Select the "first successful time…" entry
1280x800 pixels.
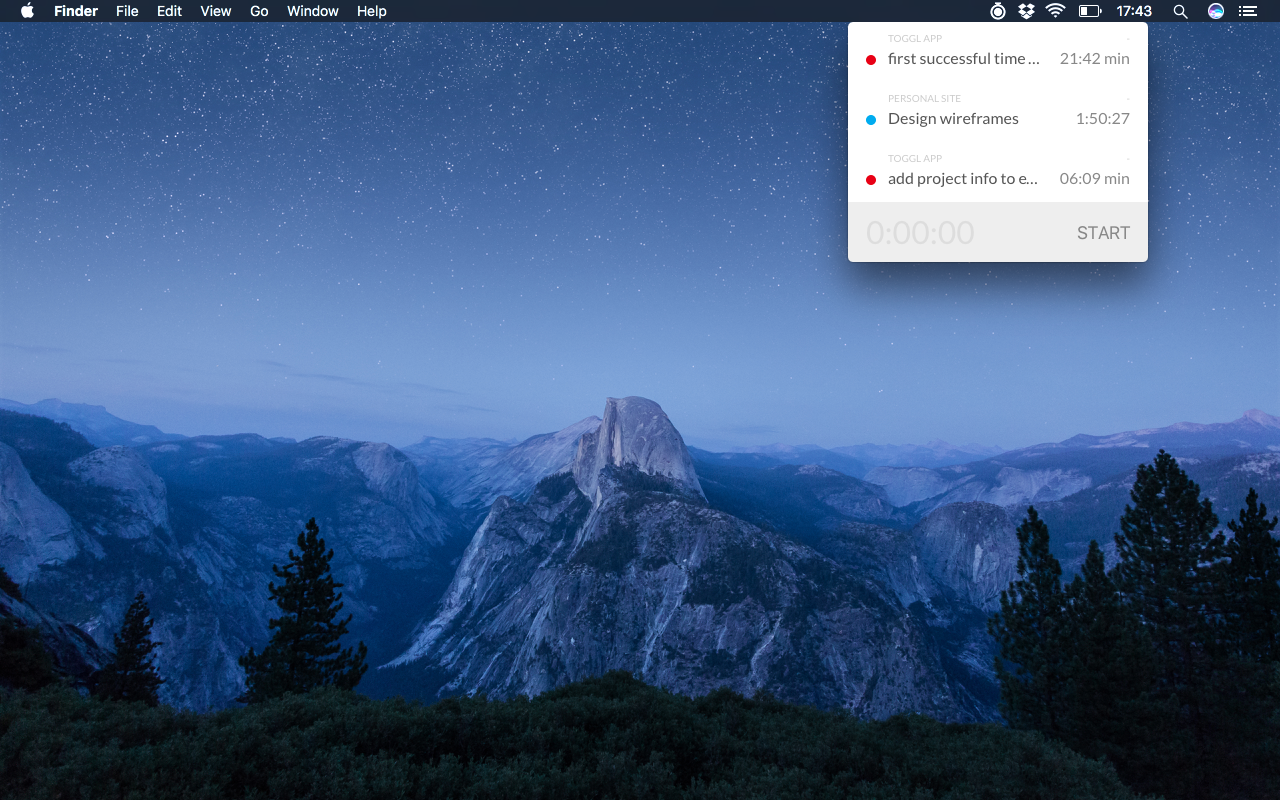tap(963, 59)
